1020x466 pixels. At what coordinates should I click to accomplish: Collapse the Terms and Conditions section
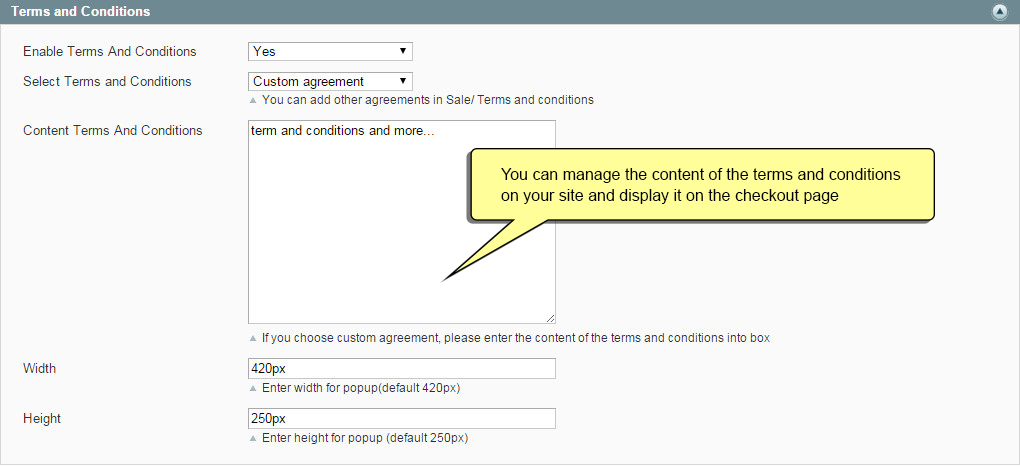click(x=1000, y=12)
